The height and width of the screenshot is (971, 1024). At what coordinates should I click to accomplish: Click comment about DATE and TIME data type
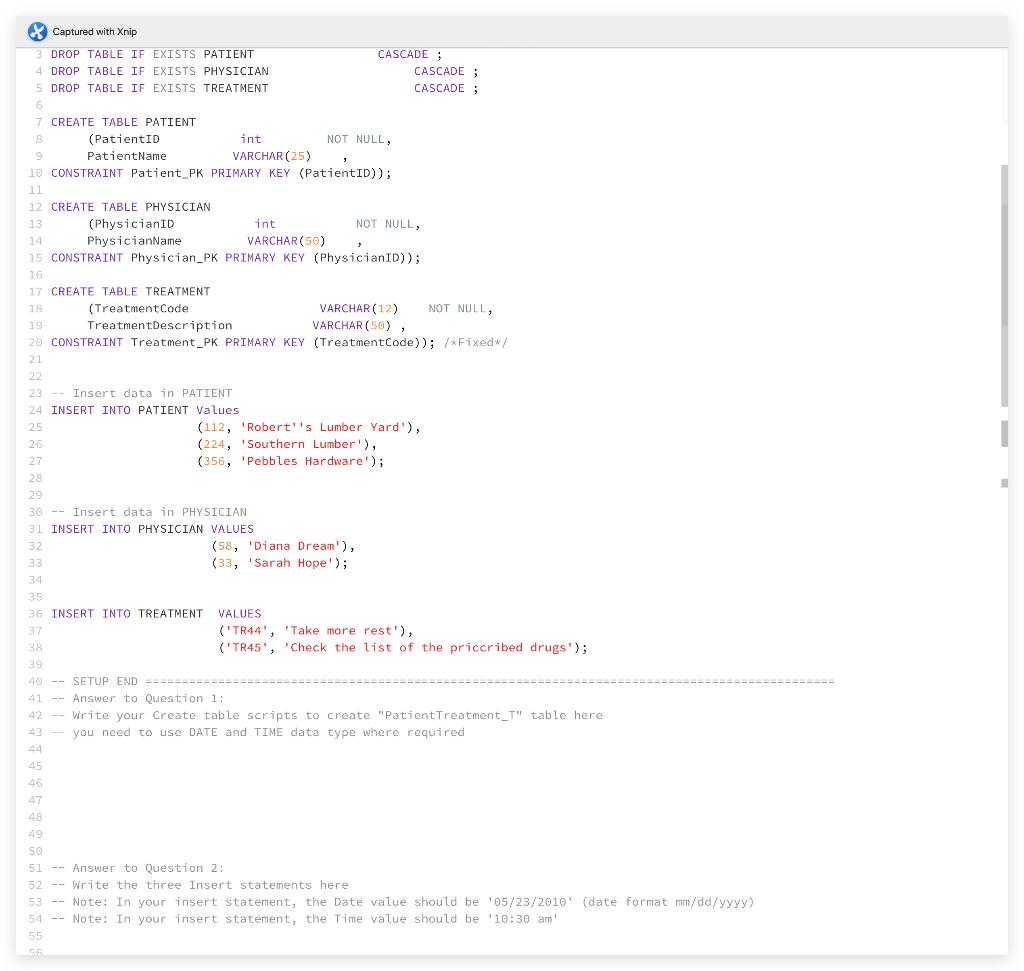click(257, 733)
